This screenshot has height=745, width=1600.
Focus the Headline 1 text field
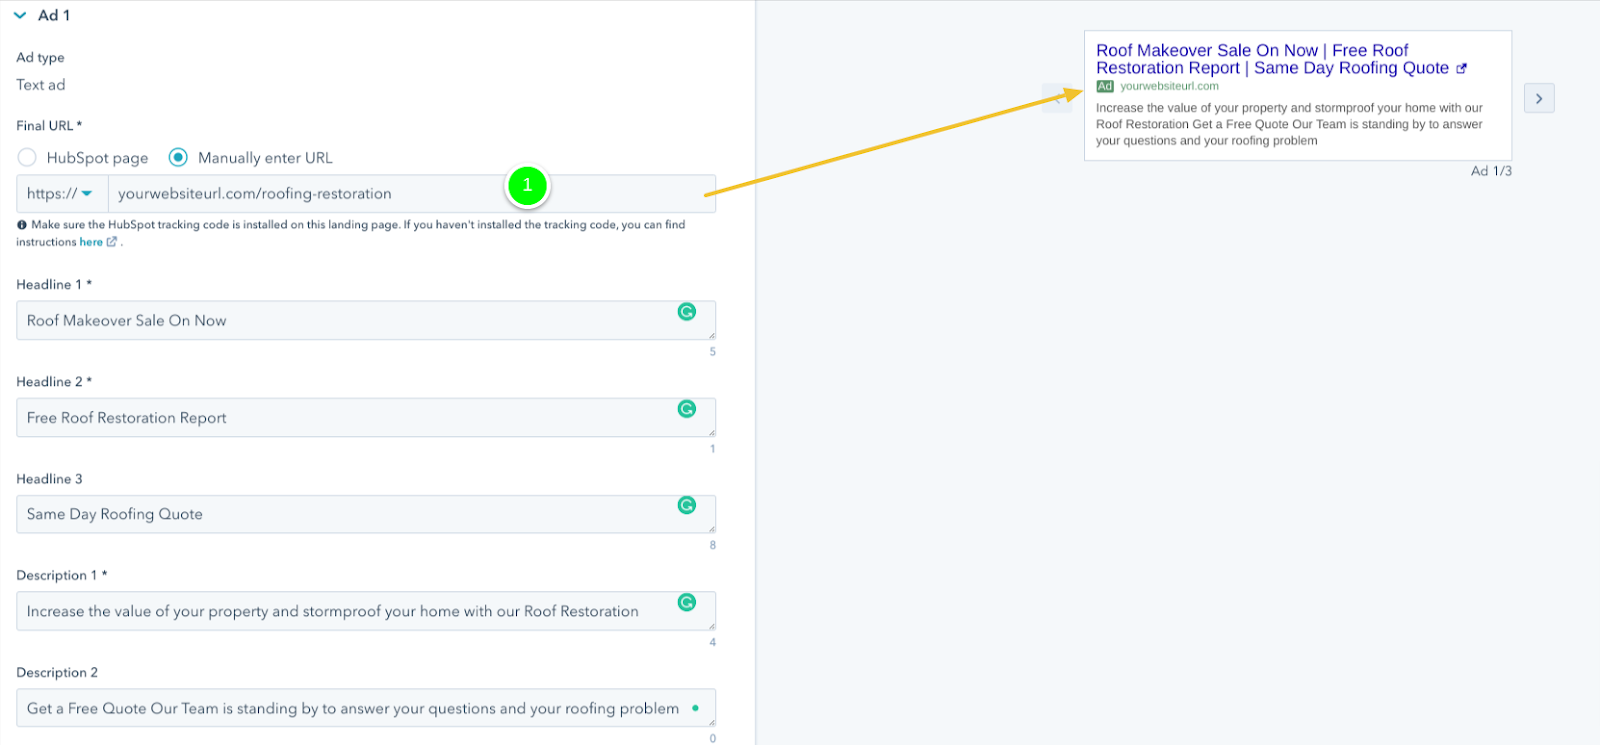click(340, 321)
